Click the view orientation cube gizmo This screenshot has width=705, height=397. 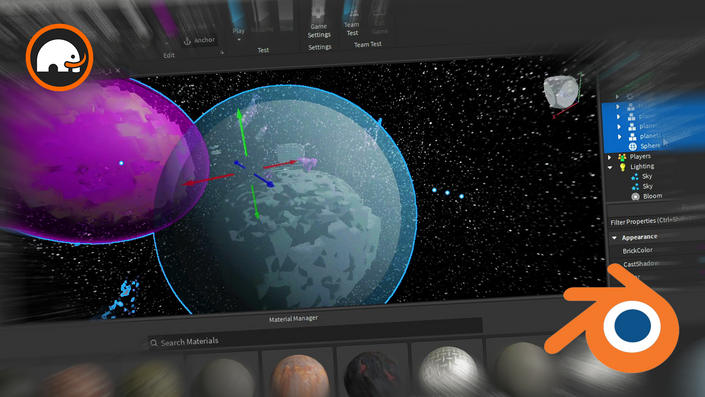click(561, 92)
